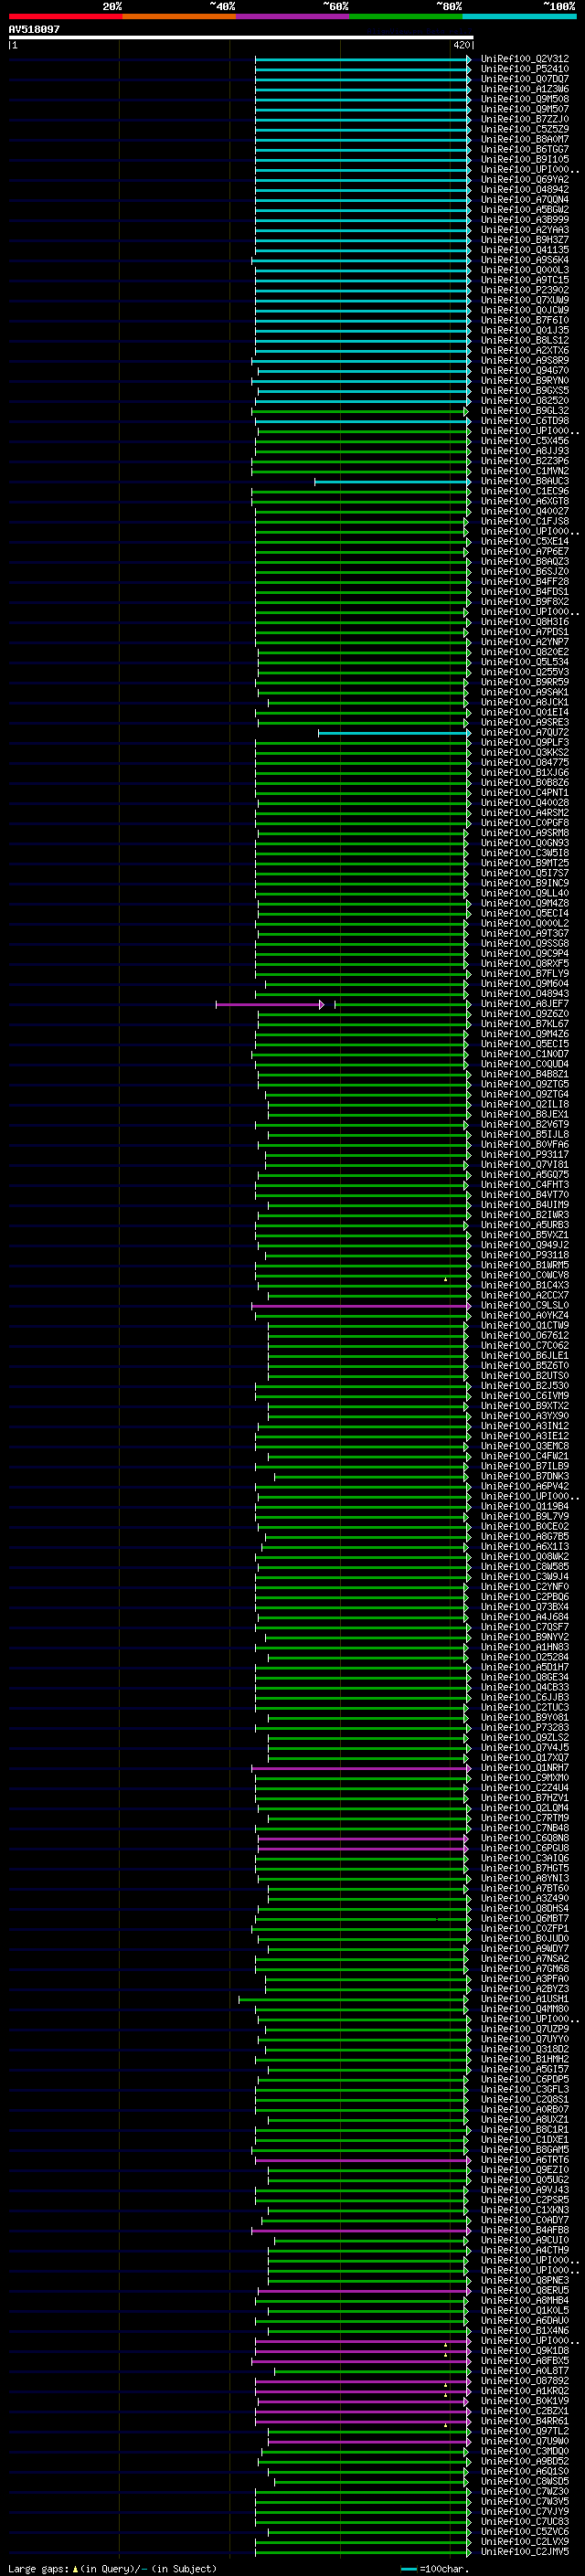Click the purple ~60% identity legend segment
This screenshot has height=2576, width=585.
(293, 16)
